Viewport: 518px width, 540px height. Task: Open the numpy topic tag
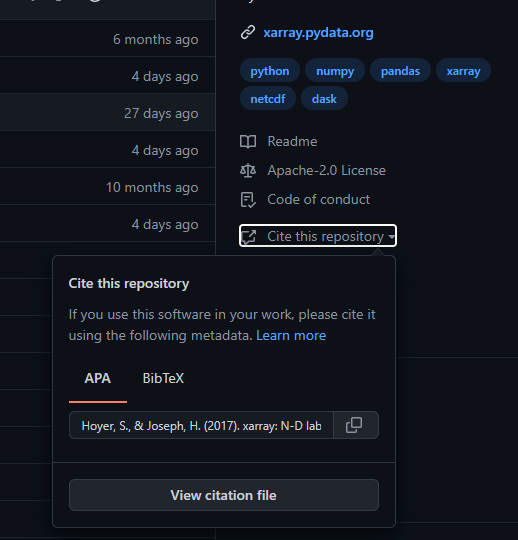(335, 71)
